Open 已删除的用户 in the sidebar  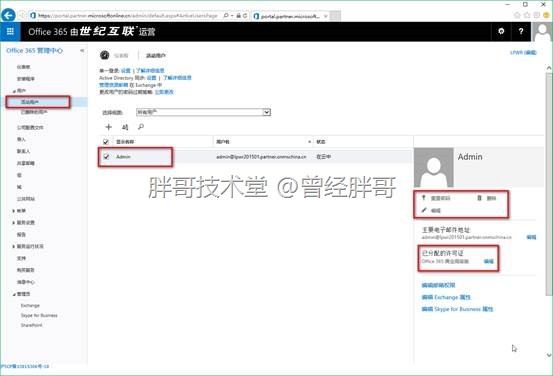34,112
